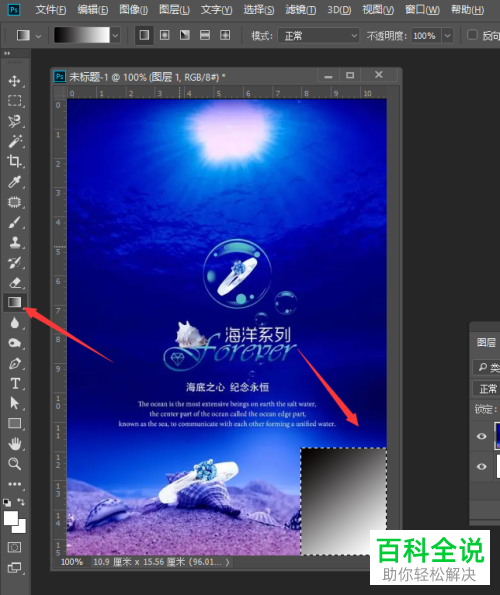Click the foreground color swatch

[11, 518]
